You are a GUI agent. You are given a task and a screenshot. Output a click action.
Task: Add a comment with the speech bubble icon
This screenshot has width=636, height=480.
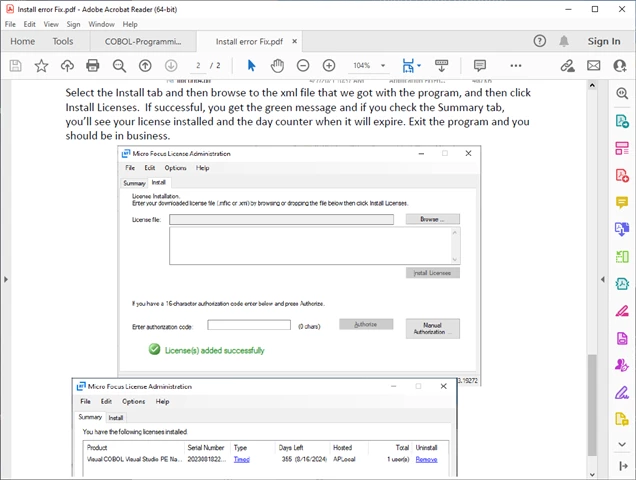pos(480,65)
